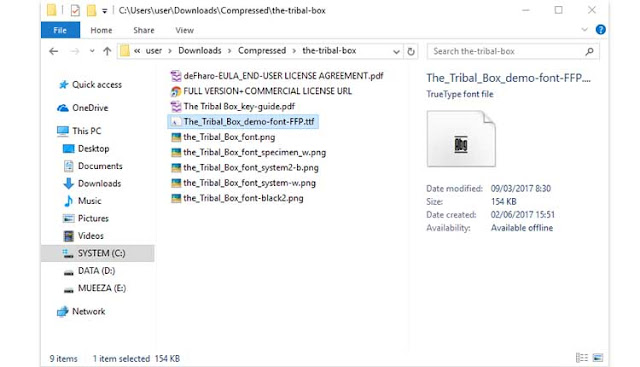Switch to Details view layout icon
The width and height of the screenshot is (640, 367).
[582, 358]
